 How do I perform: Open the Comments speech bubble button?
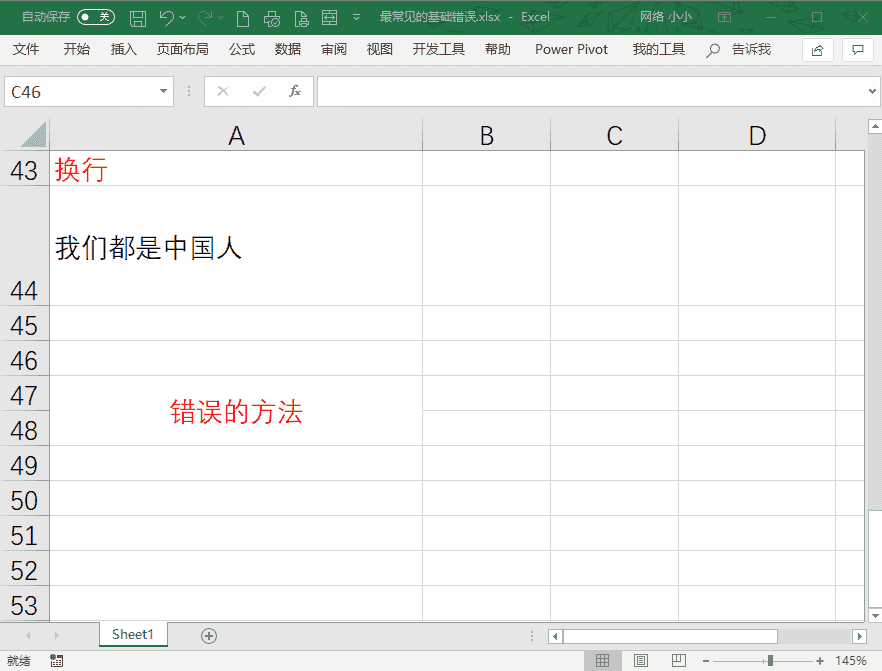point(858,50)
